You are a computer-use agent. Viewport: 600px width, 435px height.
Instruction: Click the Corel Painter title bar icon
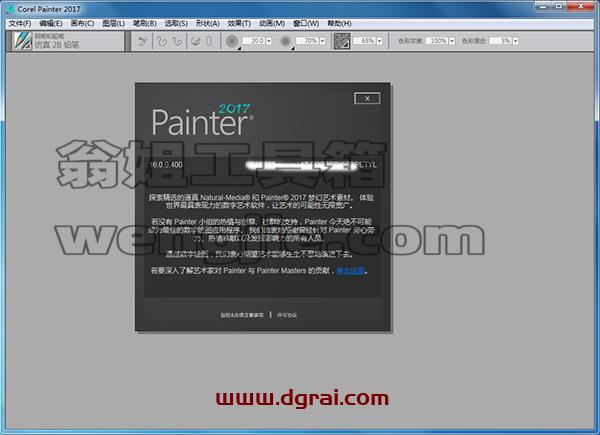coord(10,9)
